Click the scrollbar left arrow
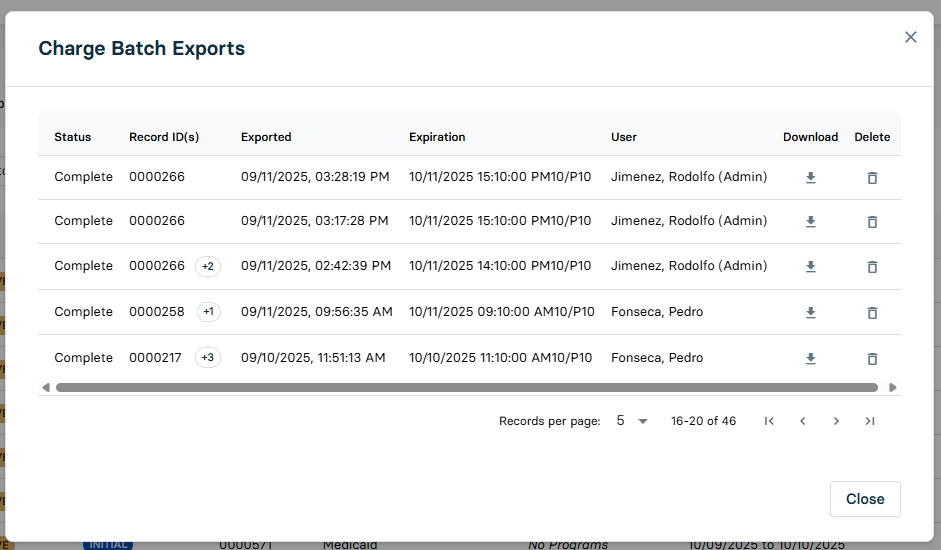This screenshot has height=550, width=941. 46,388
